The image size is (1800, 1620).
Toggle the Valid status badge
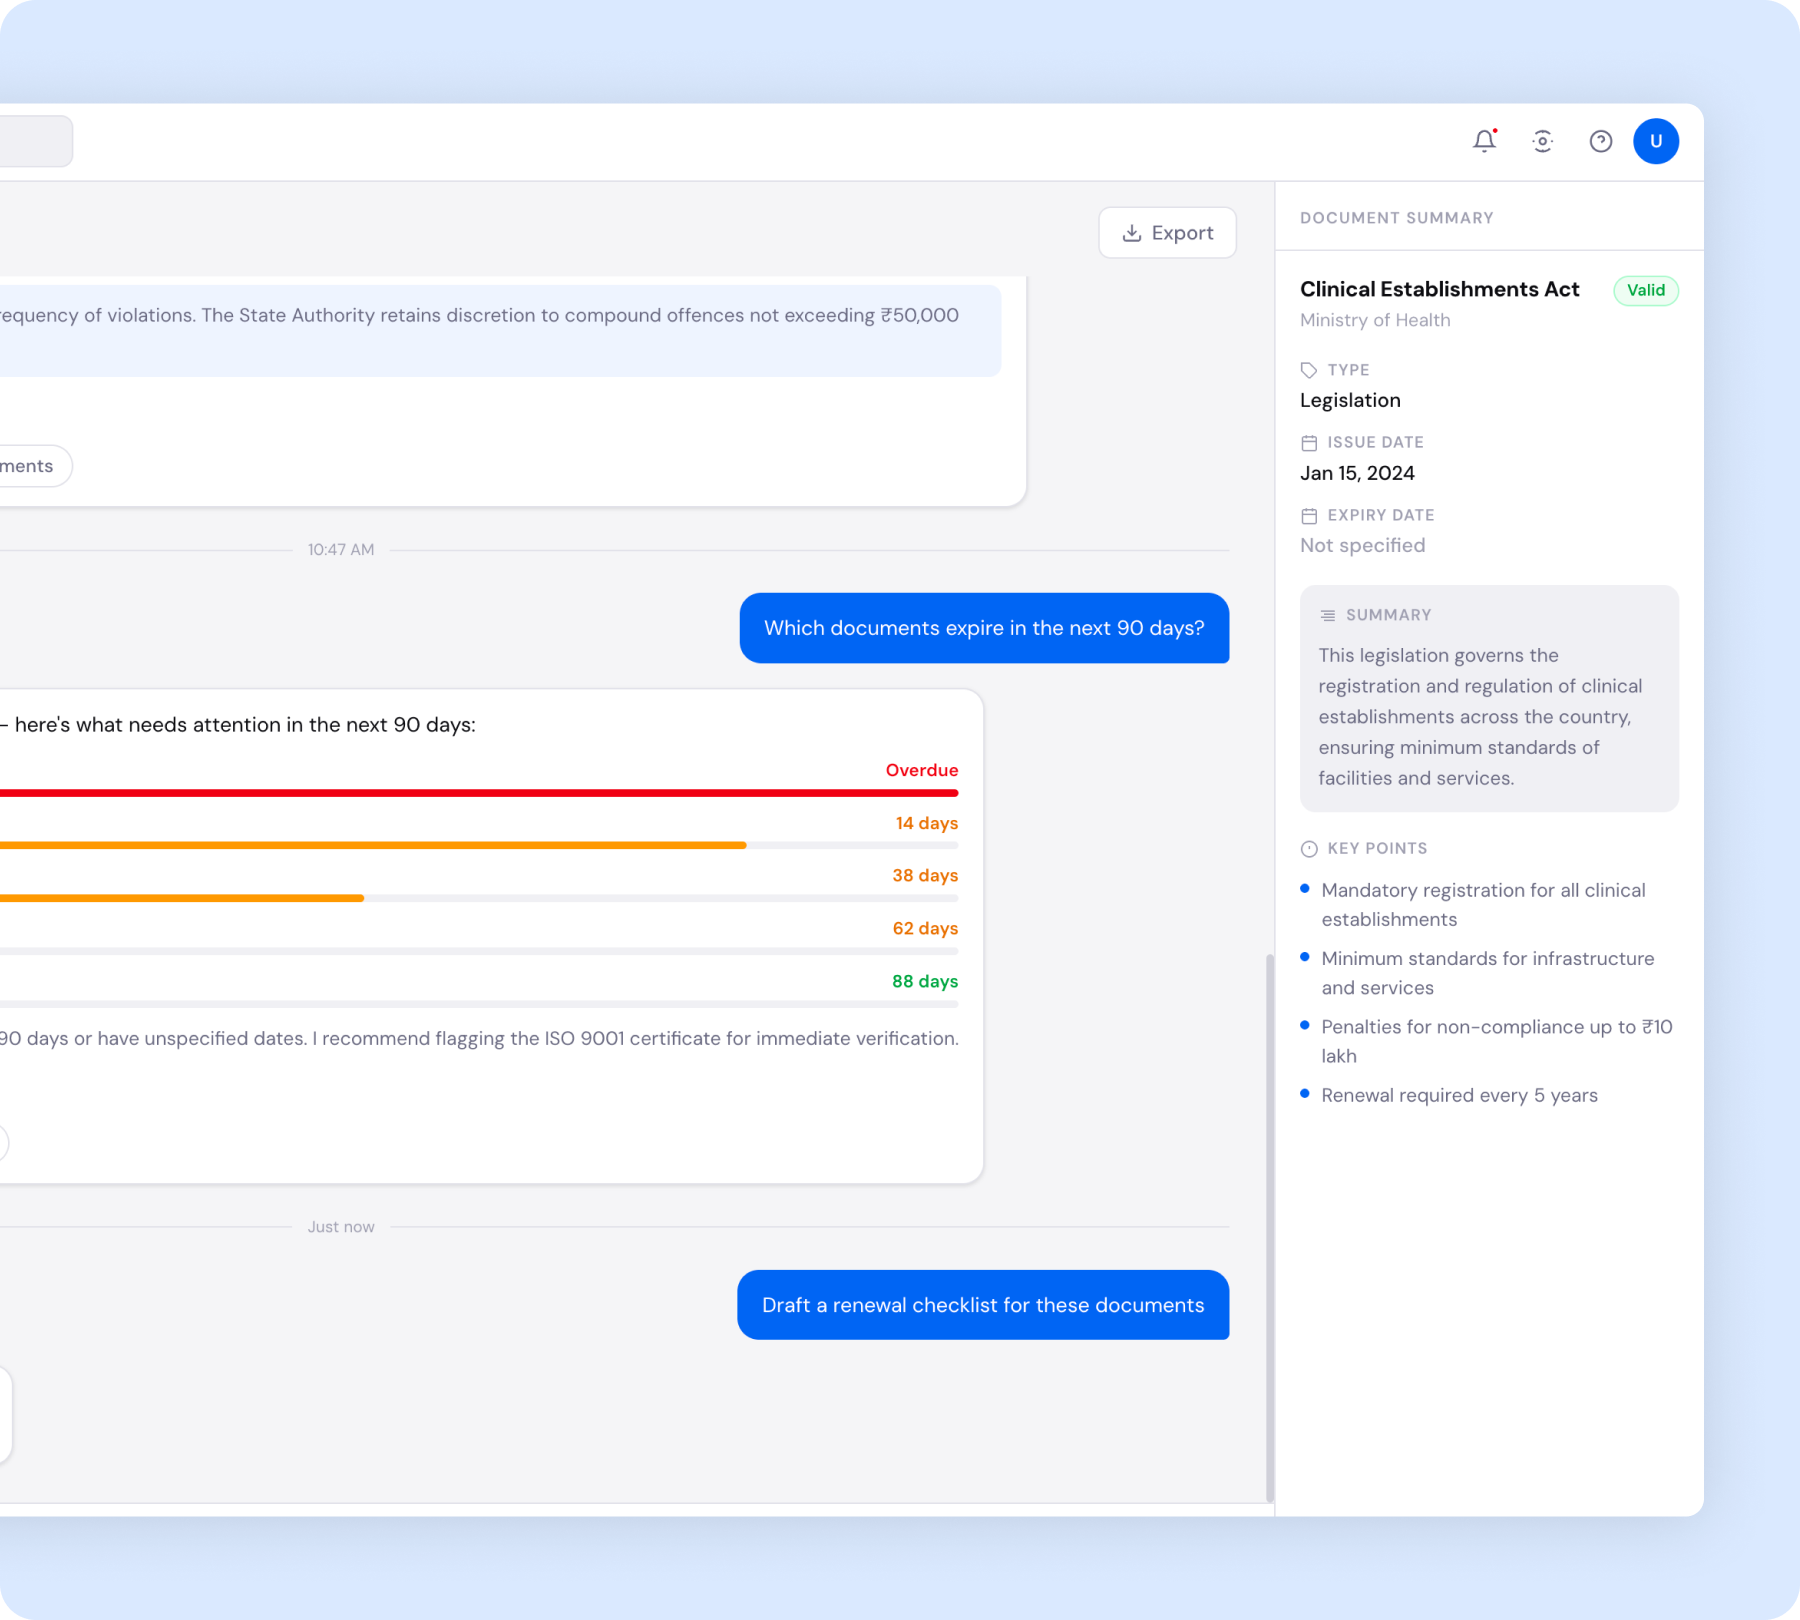pyautogui.click(x=1646, y=290)
